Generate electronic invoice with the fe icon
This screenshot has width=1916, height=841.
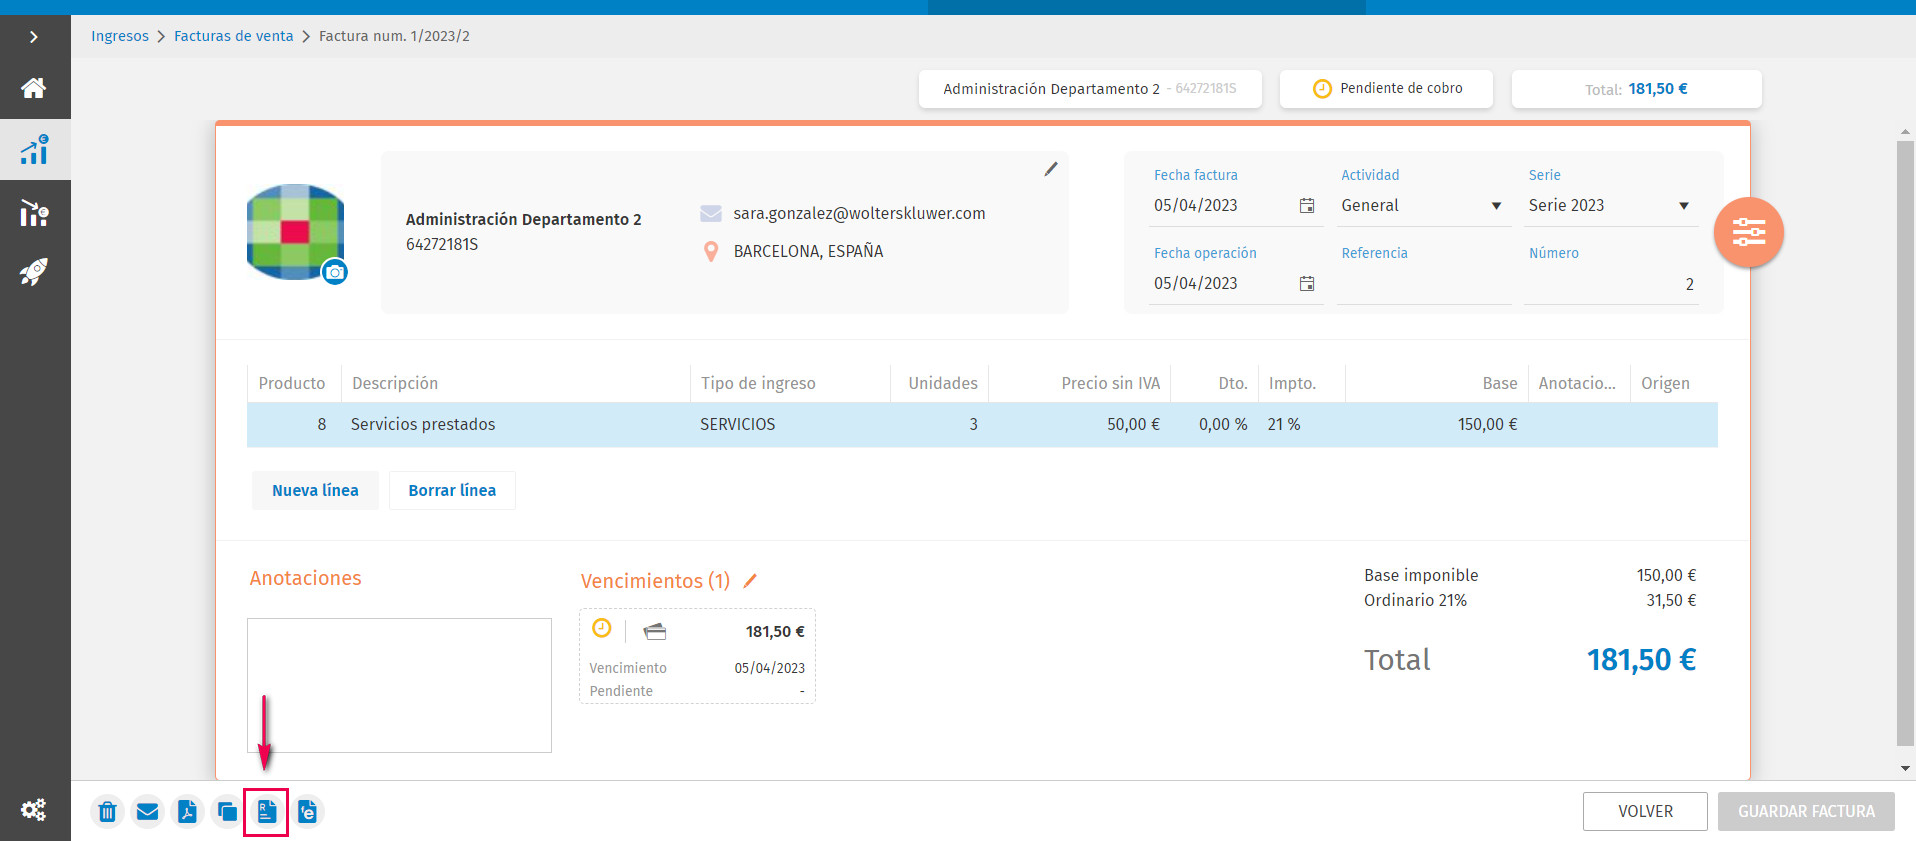click(307, 812)
